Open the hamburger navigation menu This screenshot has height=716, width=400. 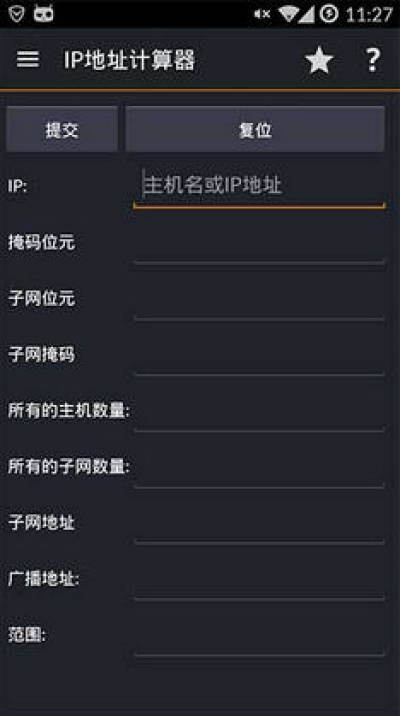pyautogui.click(x=28, y=59)
